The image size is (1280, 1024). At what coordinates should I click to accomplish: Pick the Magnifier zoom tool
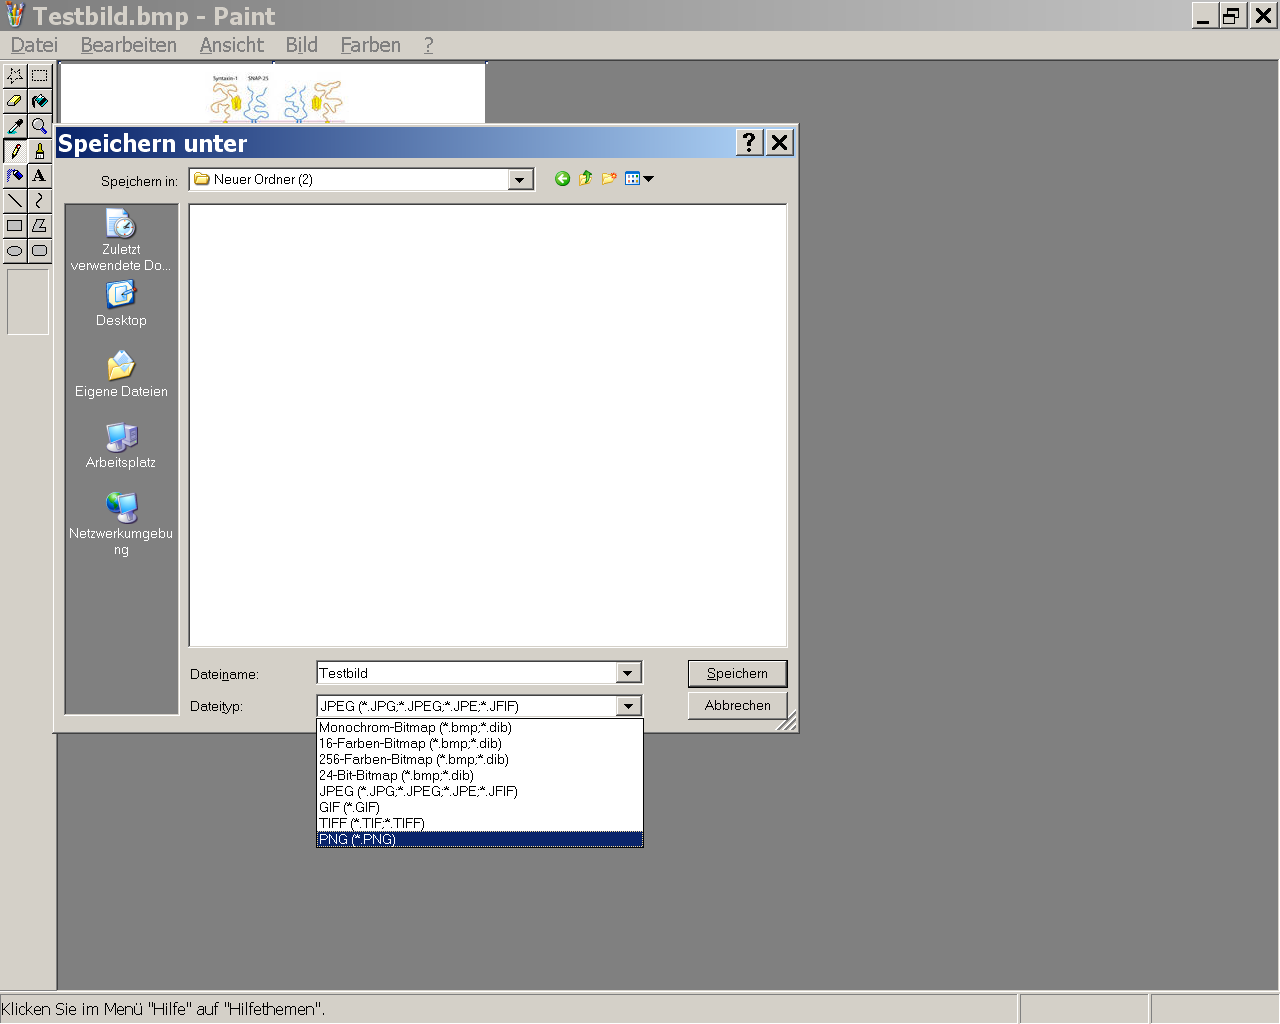click(39, 126)
